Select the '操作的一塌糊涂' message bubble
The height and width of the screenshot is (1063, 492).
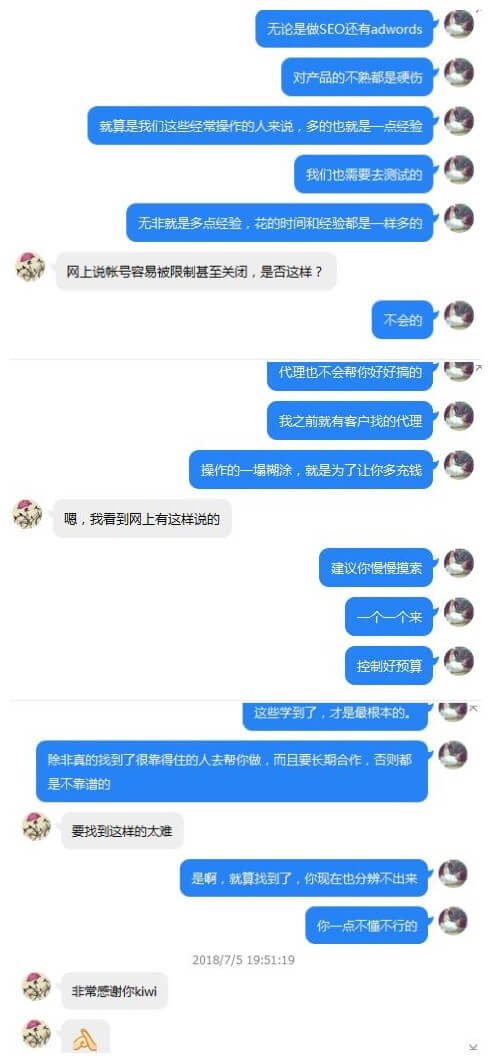click(x=311, y=470)
